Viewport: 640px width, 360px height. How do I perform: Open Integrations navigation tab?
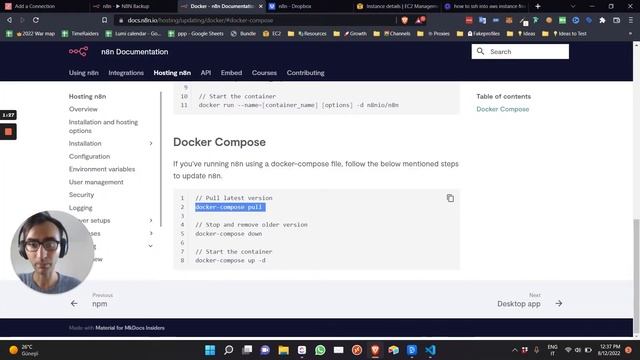click(126, 73)
